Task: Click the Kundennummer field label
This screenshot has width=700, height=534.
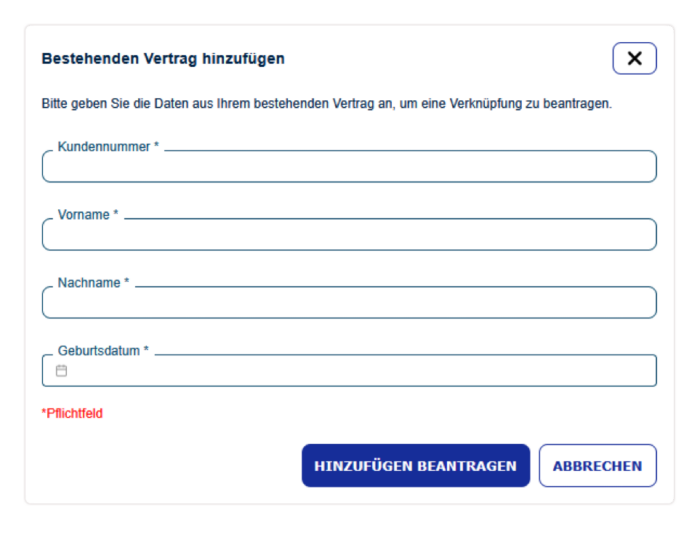Action: (x=104, y=147)
